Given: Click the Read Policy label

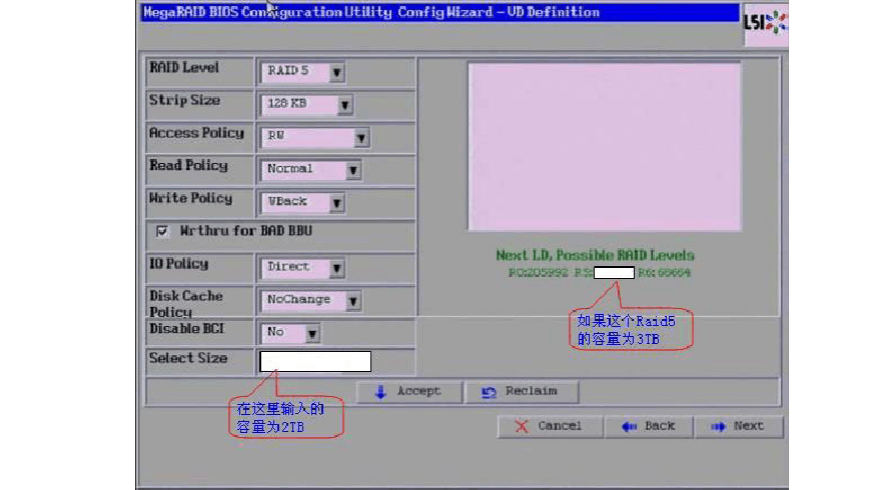Looking at the screenshot, I should [189, 166].
